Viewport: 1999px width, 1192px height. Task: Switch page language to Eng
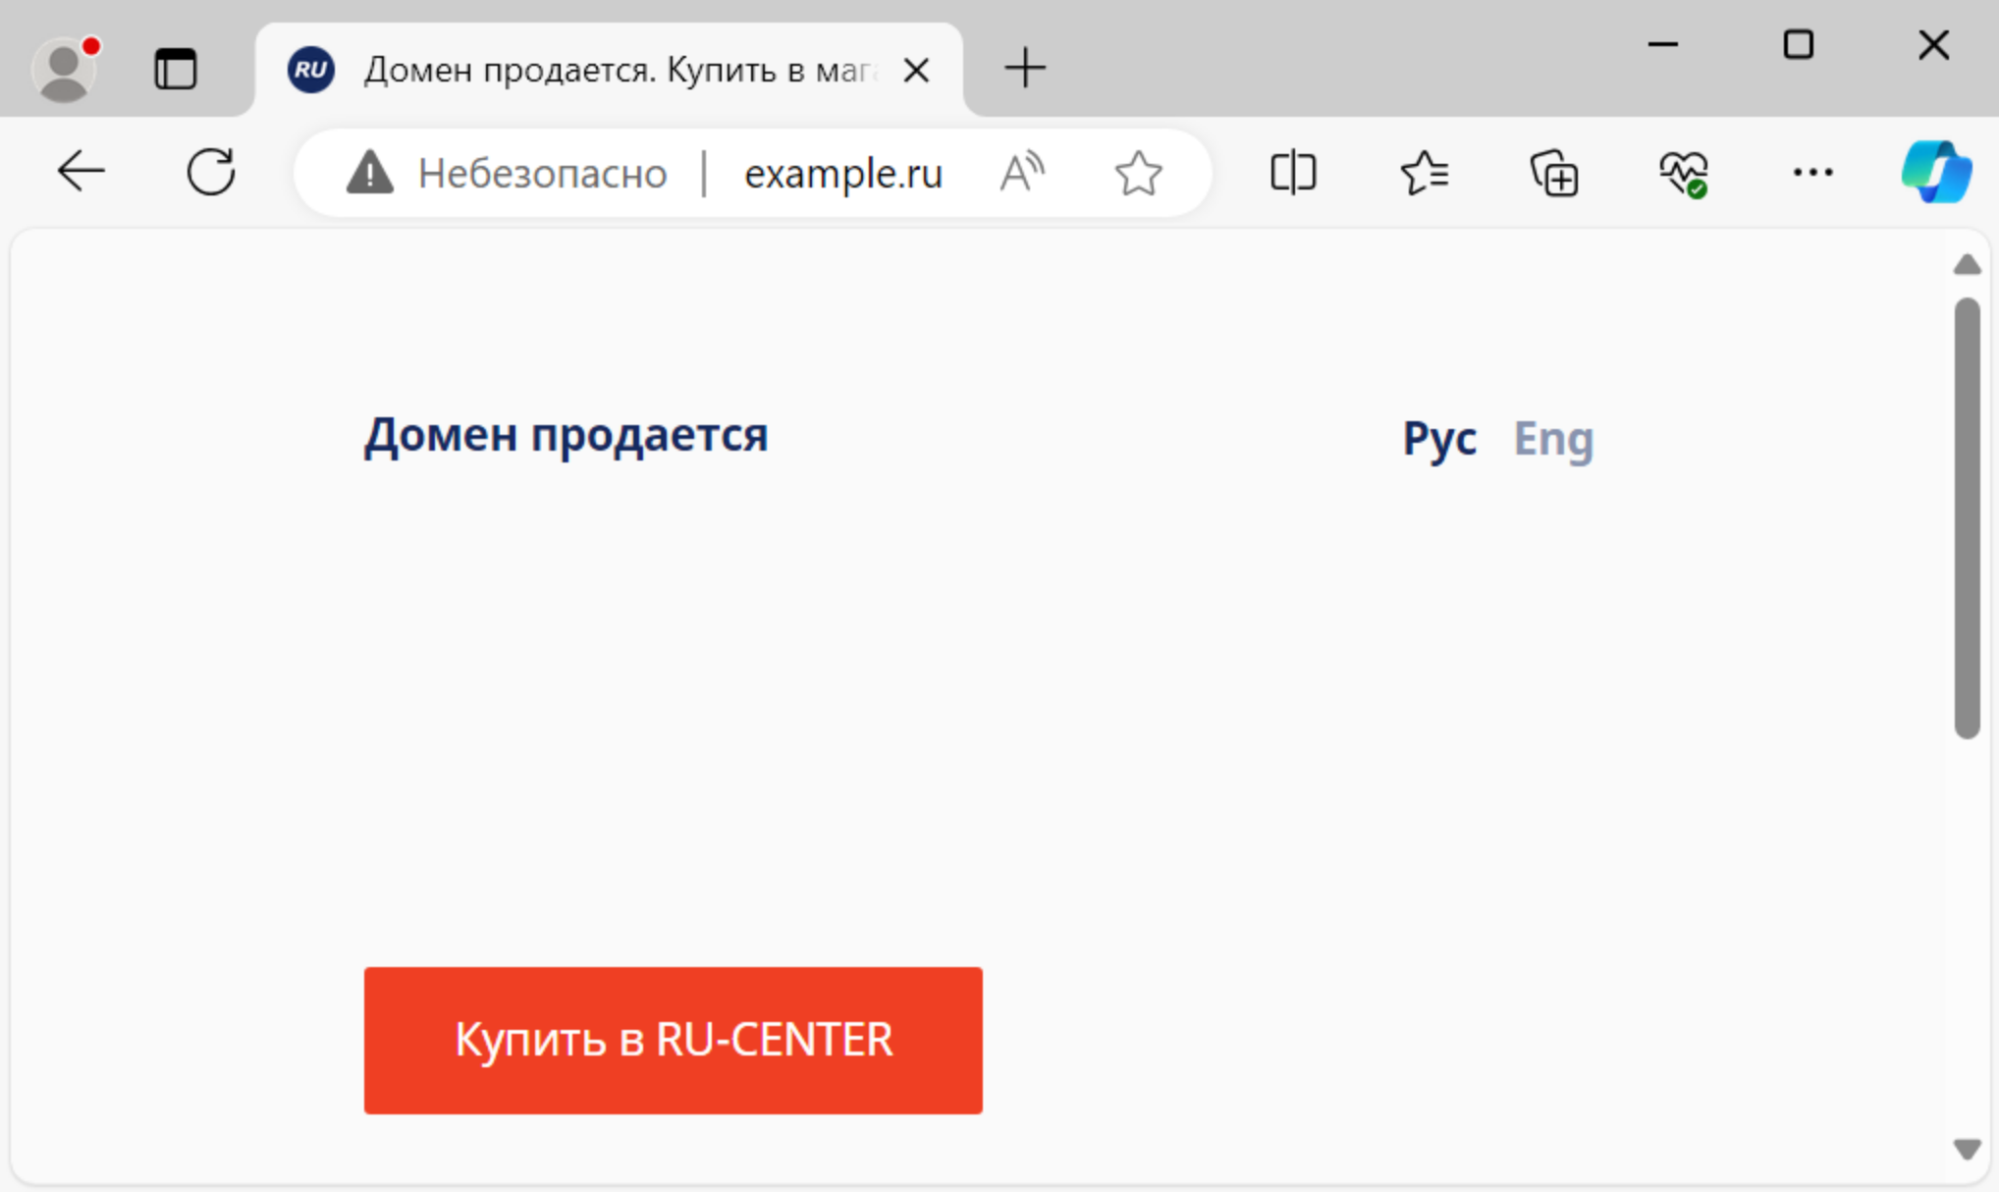pyautogui.click(x=1553, y=439)
